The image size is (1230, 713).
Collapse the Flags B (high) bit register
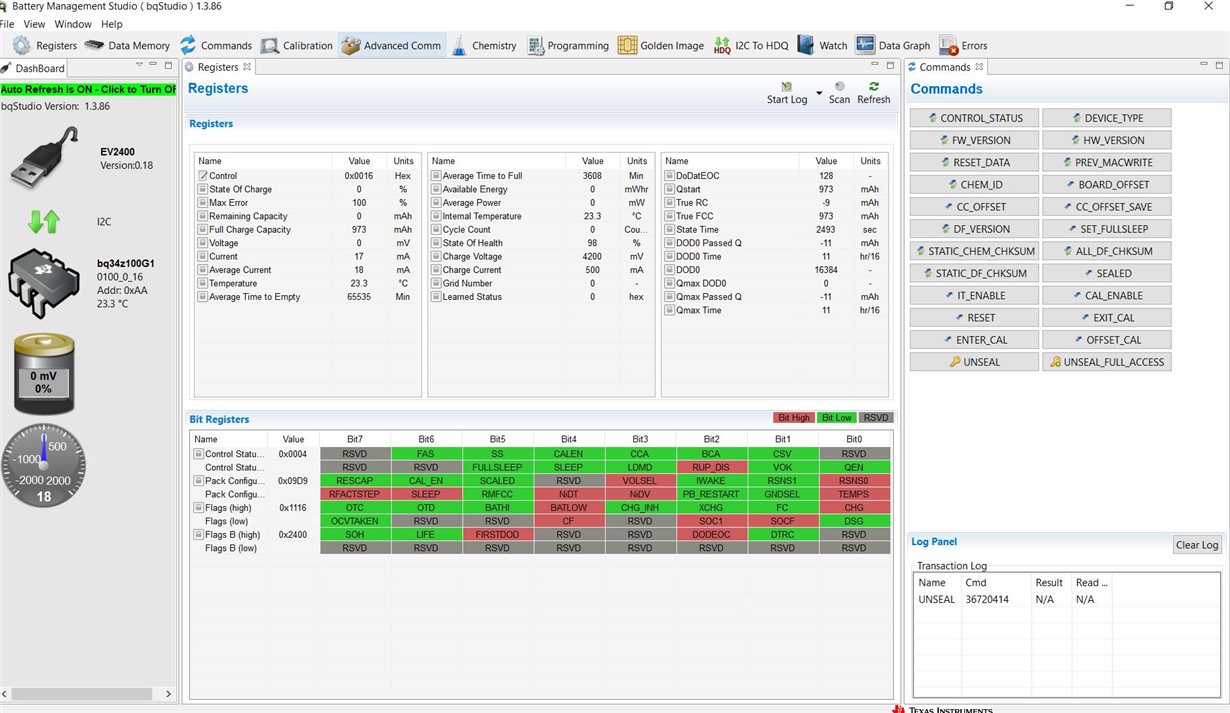(x=198, y=535)
